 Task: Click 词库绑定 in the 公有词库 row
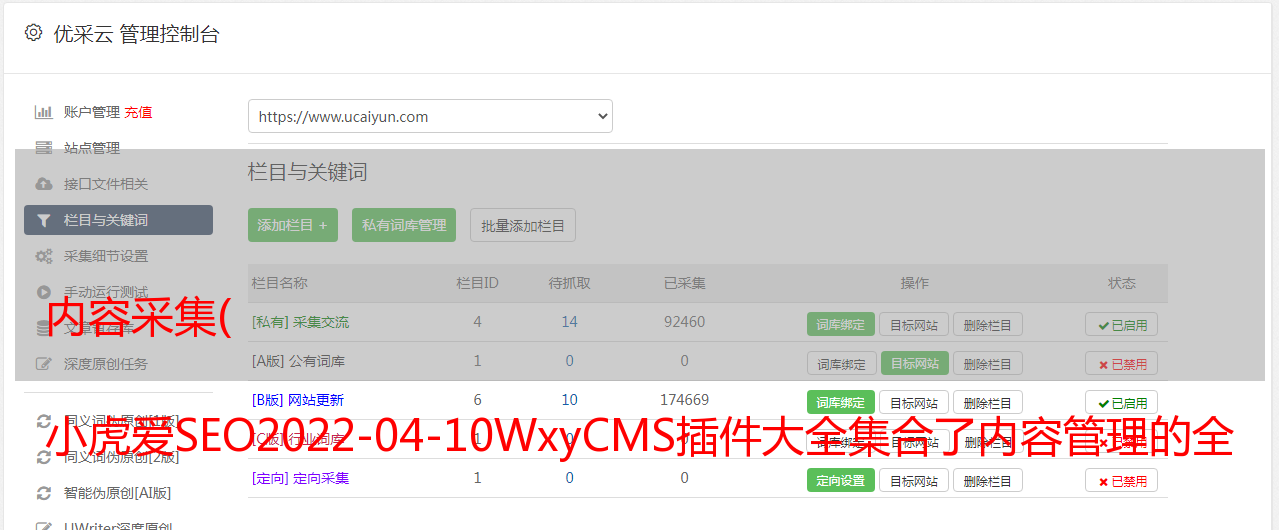click(841, 363)
